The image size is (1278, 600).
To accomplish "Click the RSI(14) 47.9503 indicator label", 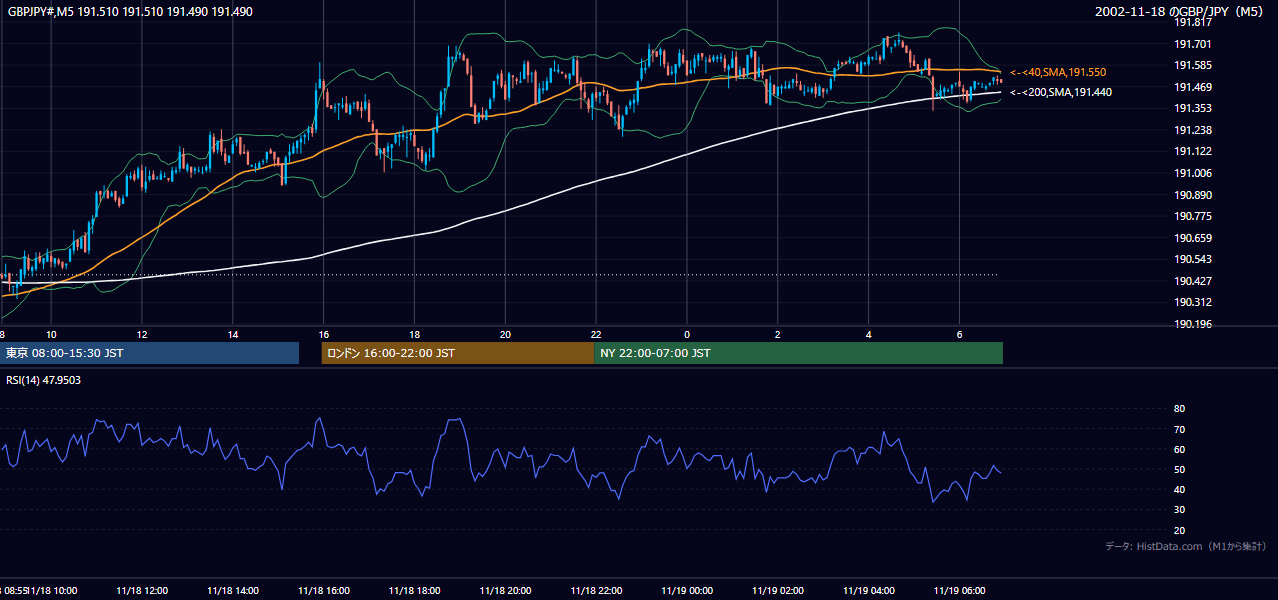I will coord(44,380).
